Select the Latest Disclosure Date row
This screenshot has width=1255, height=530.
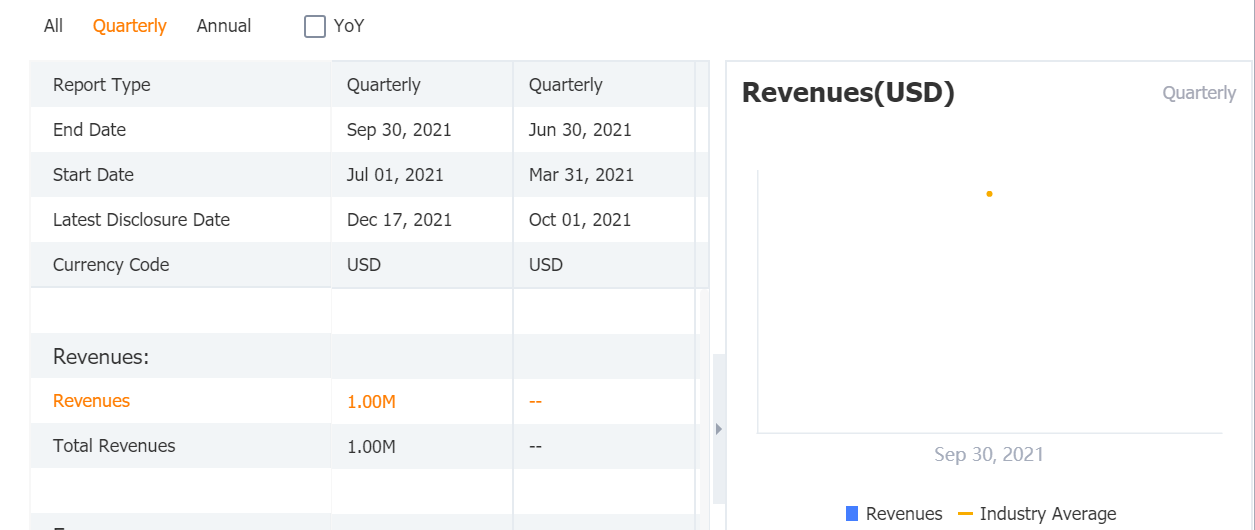(141, 220)
